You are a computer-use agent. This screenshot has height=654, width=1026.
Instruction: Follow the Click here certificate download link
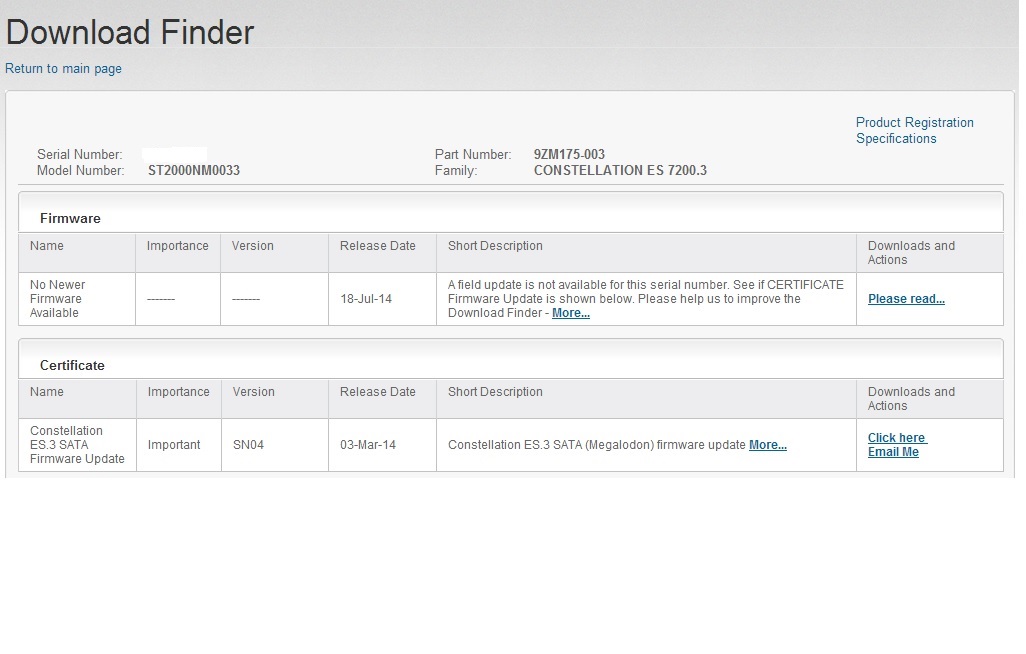point(897,438)
